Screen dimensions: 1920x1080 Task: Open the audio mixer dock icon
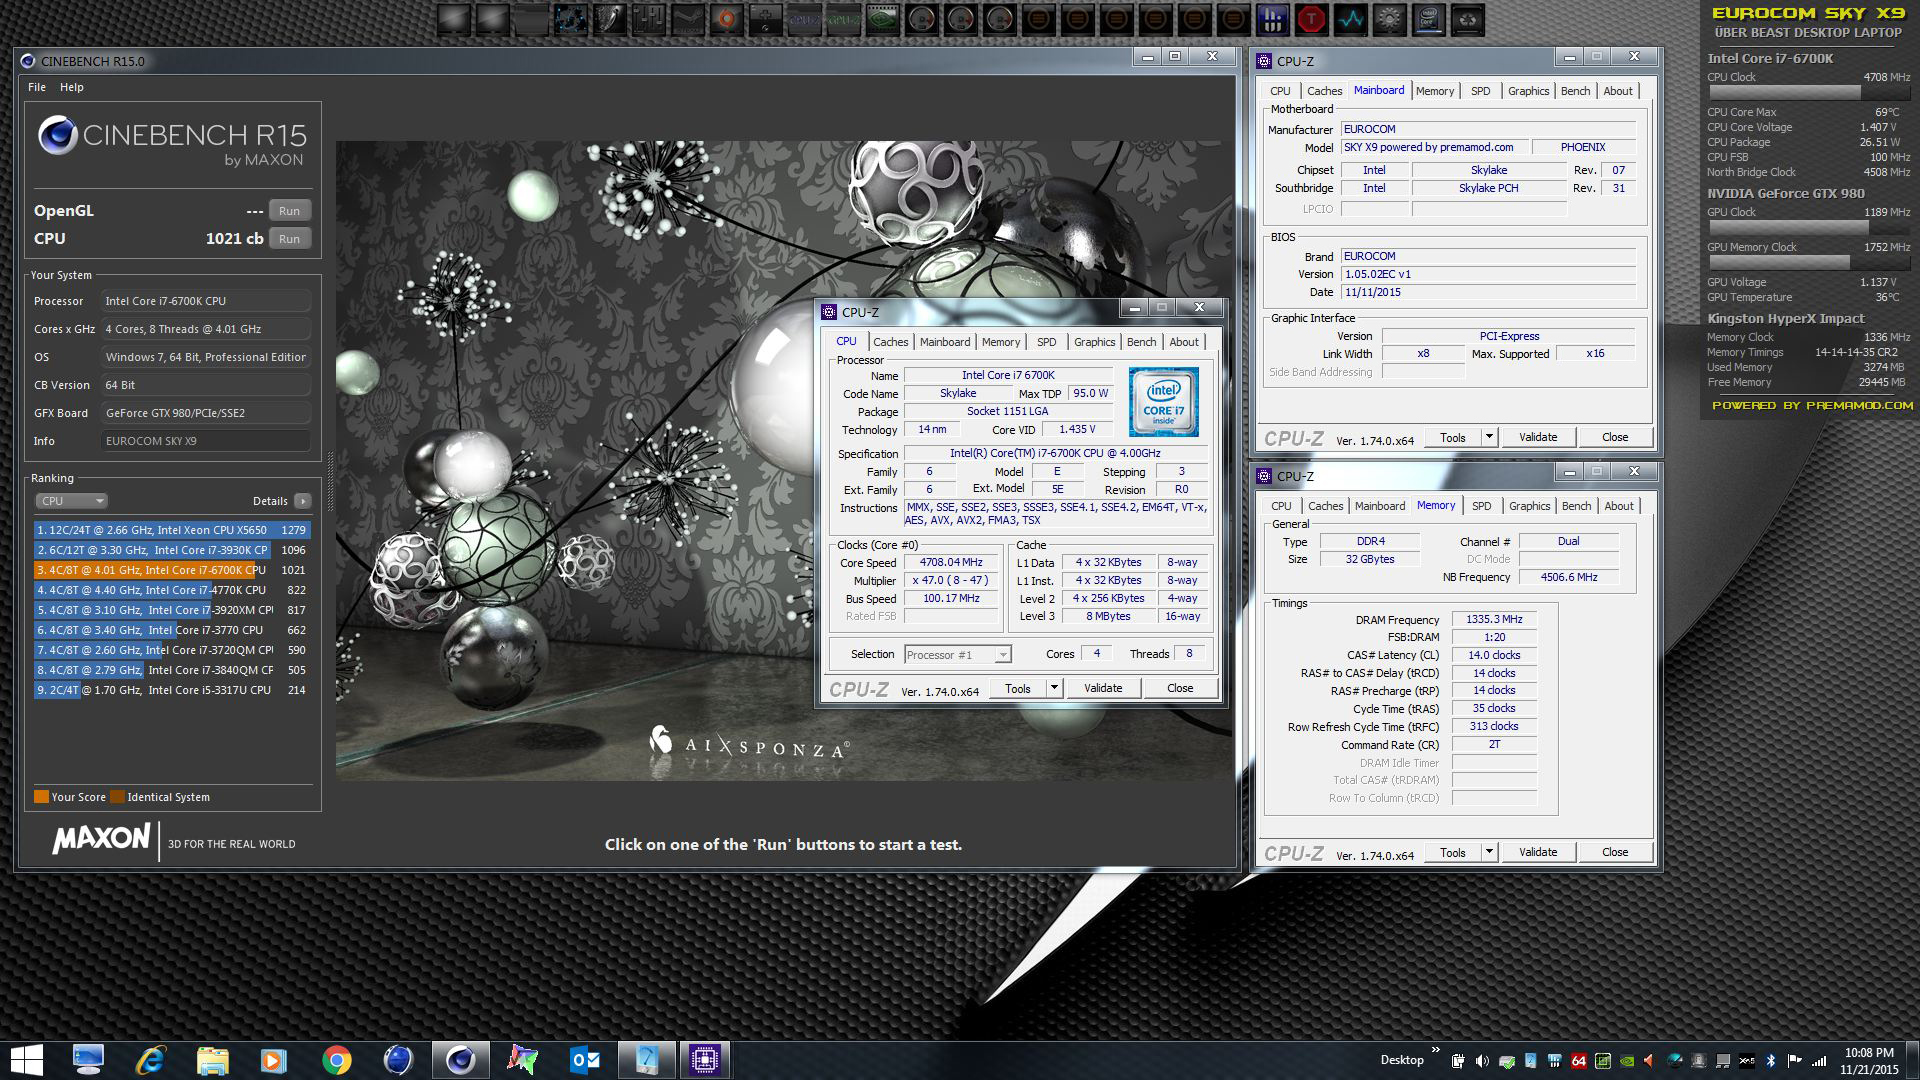point(649,20)
